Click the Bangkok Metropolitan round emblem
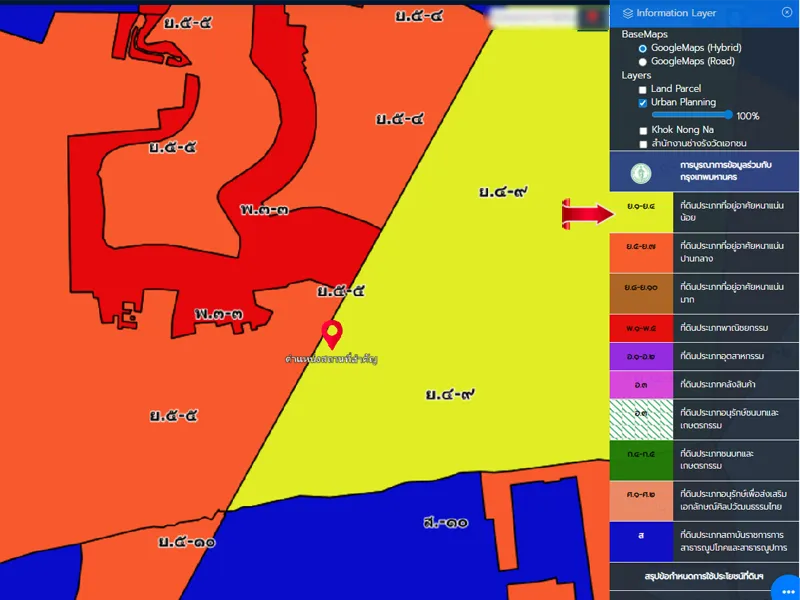 [641, 172]
